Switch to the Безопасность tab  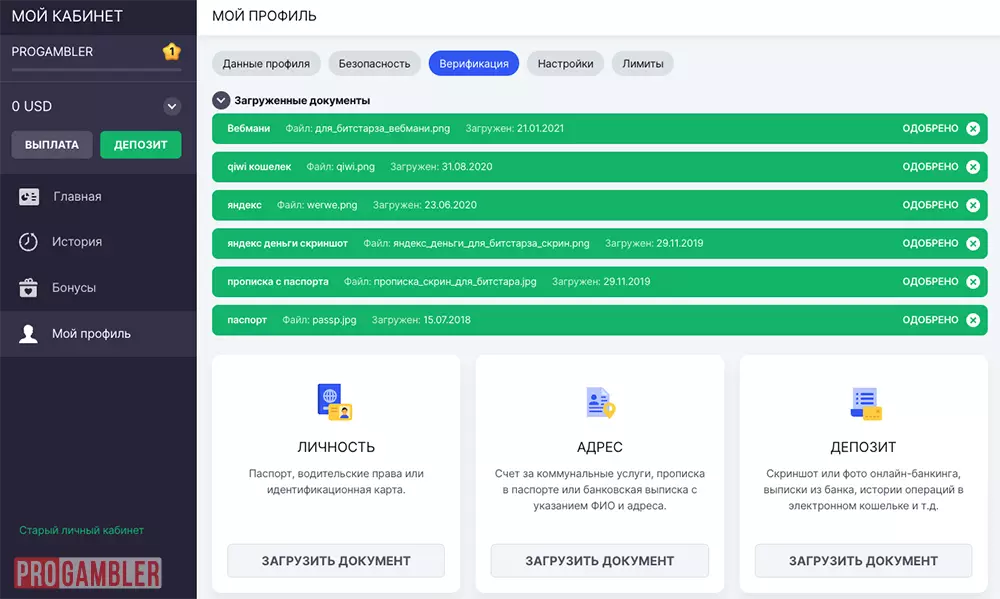[x=373, y=62]
